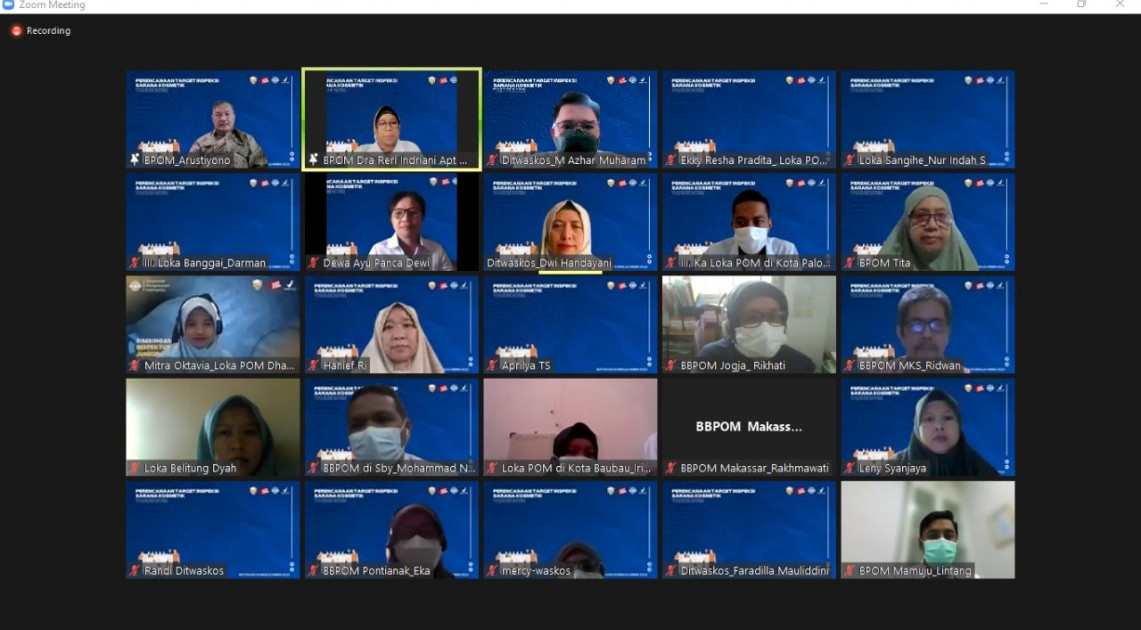Select Ditwaskos_Dwi Handayani's video tile
Viewport: 1141px width, 630px height.
point(570,222)
